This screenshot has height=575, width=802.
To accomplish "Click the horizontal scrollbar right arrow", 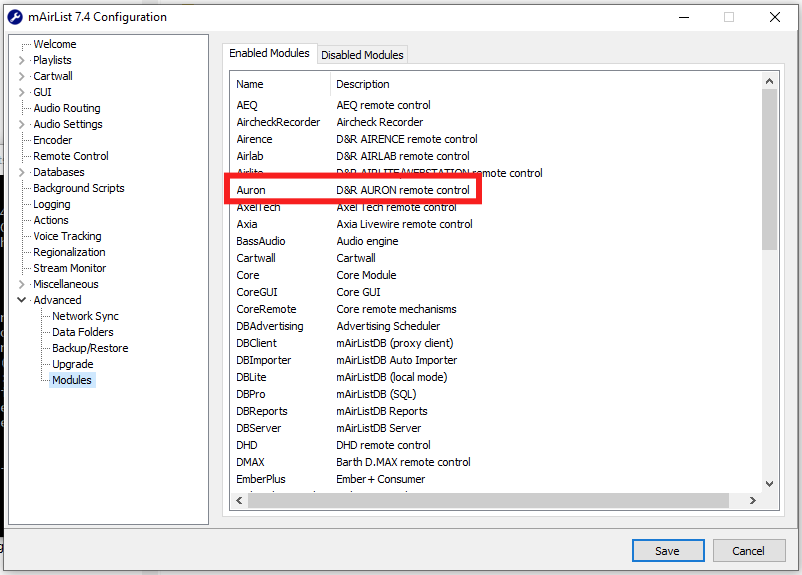I will pyautogui.click(x=752, y=501).
